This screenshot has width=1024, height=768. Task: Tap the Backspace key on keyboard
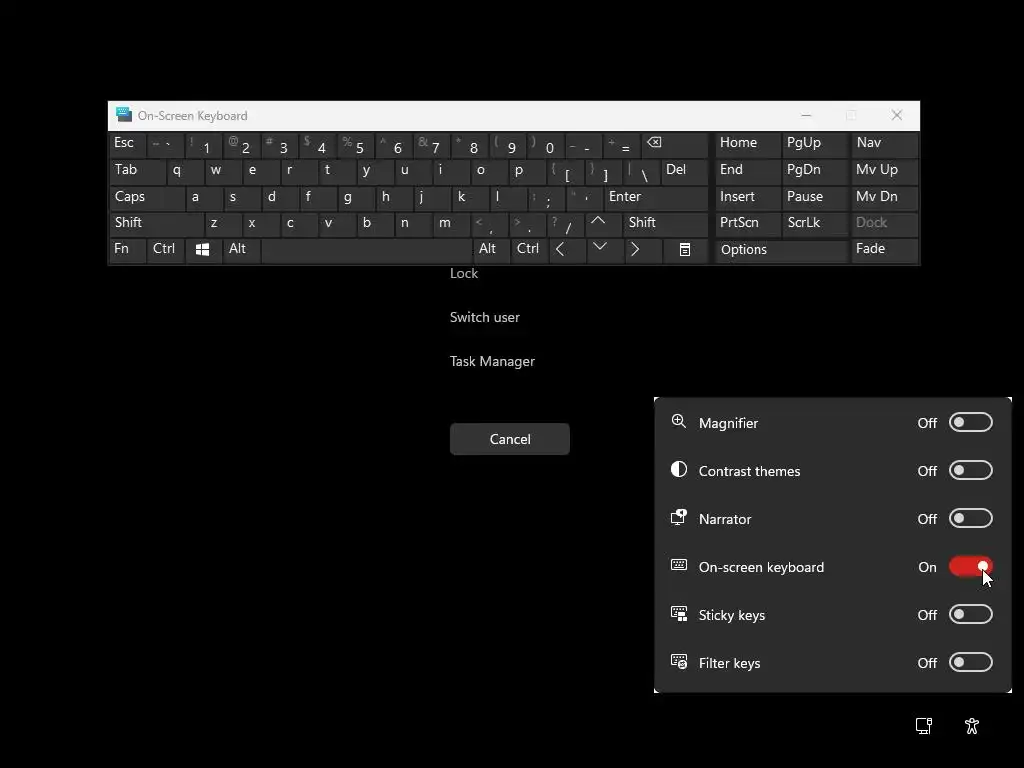tap(675, 144)
